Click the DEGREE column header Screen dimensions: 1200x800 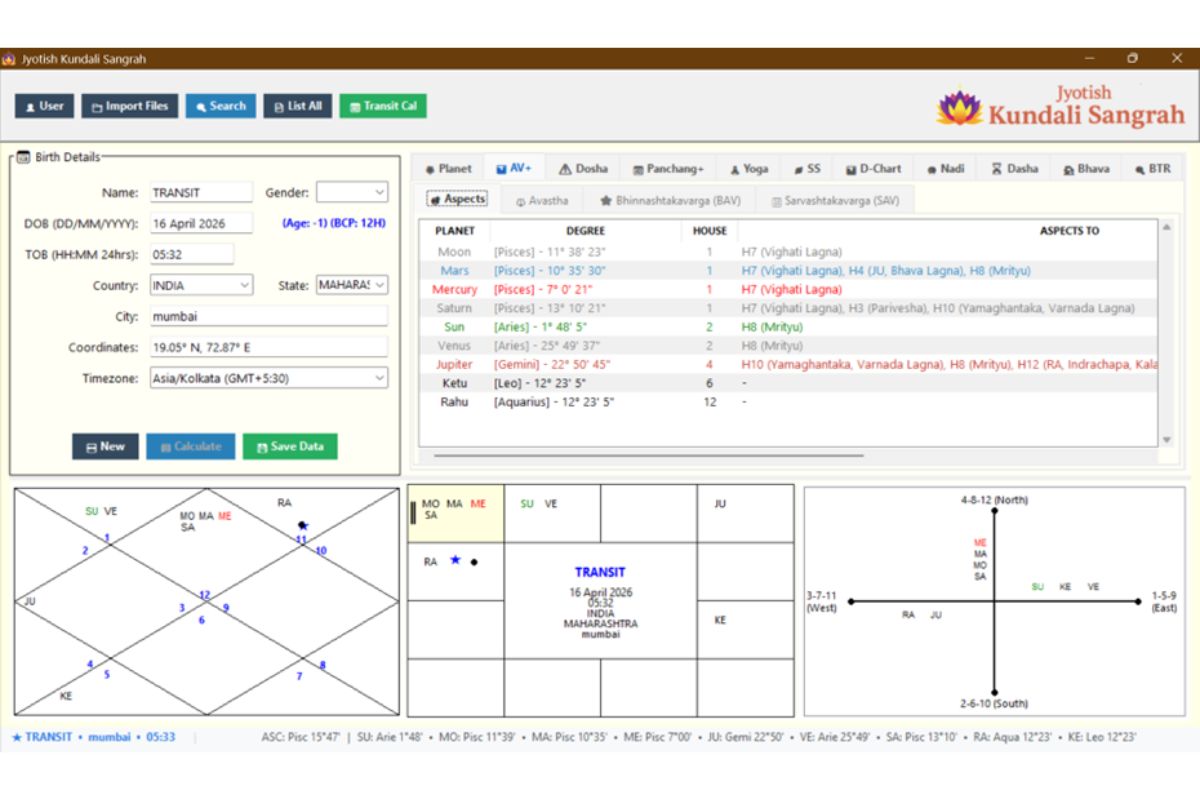585,231
